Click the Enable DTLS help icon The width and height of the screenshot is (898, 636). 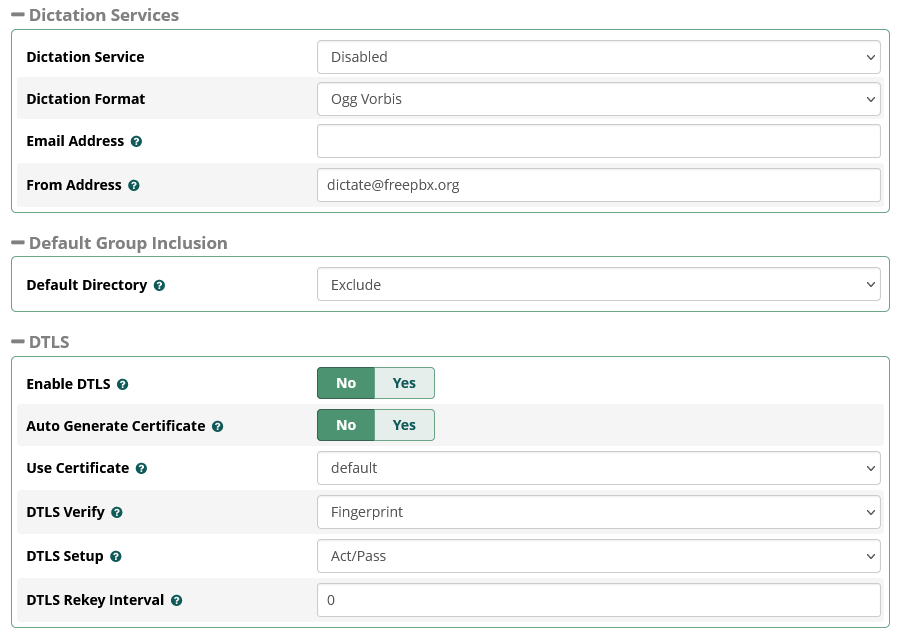click(x=123, y=384)
